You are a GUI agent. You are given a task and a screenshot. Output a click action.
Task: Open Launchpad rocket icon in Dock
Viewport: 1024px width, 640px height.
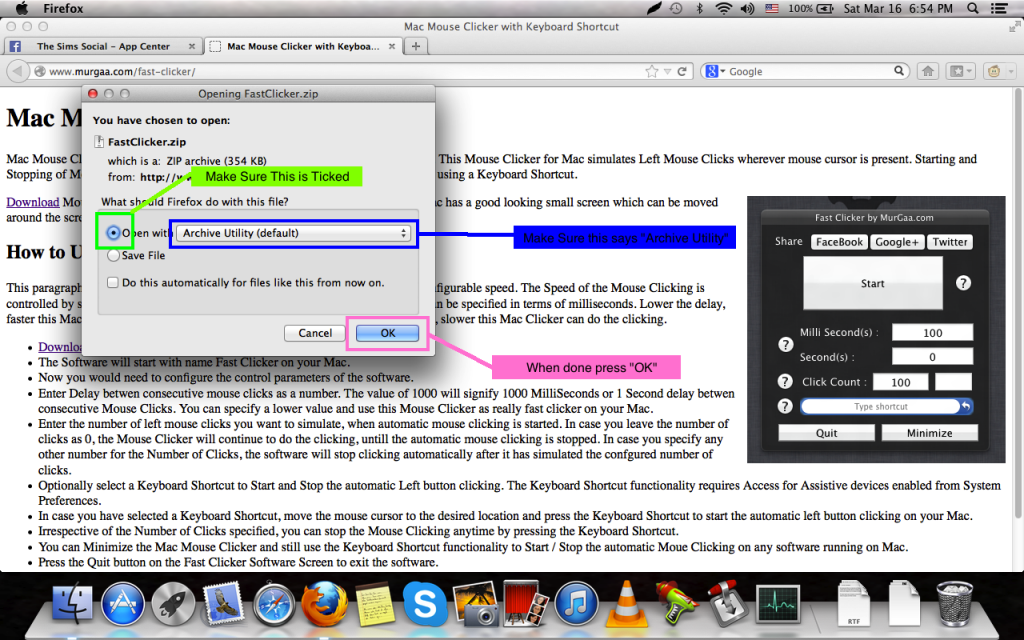point(173,603)
